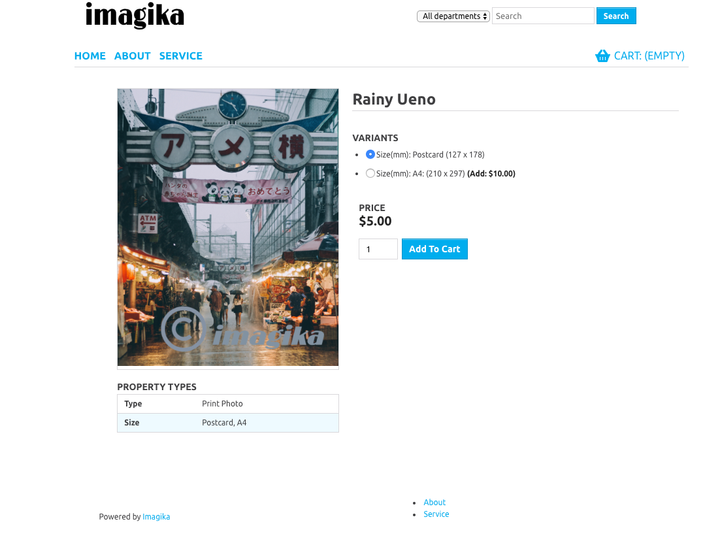Click the Postcard, A4 size row
Image resolution: width=720 pixels, height=545 pixels.
pos(228,422)
